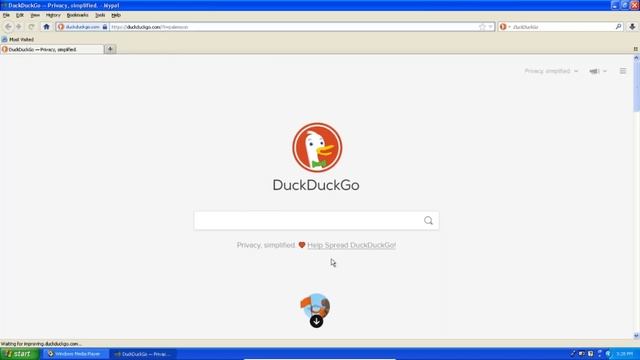Open the Most Visited bookmarks folder
Viewport: 640px width, 360px height.
coord(18,39)
